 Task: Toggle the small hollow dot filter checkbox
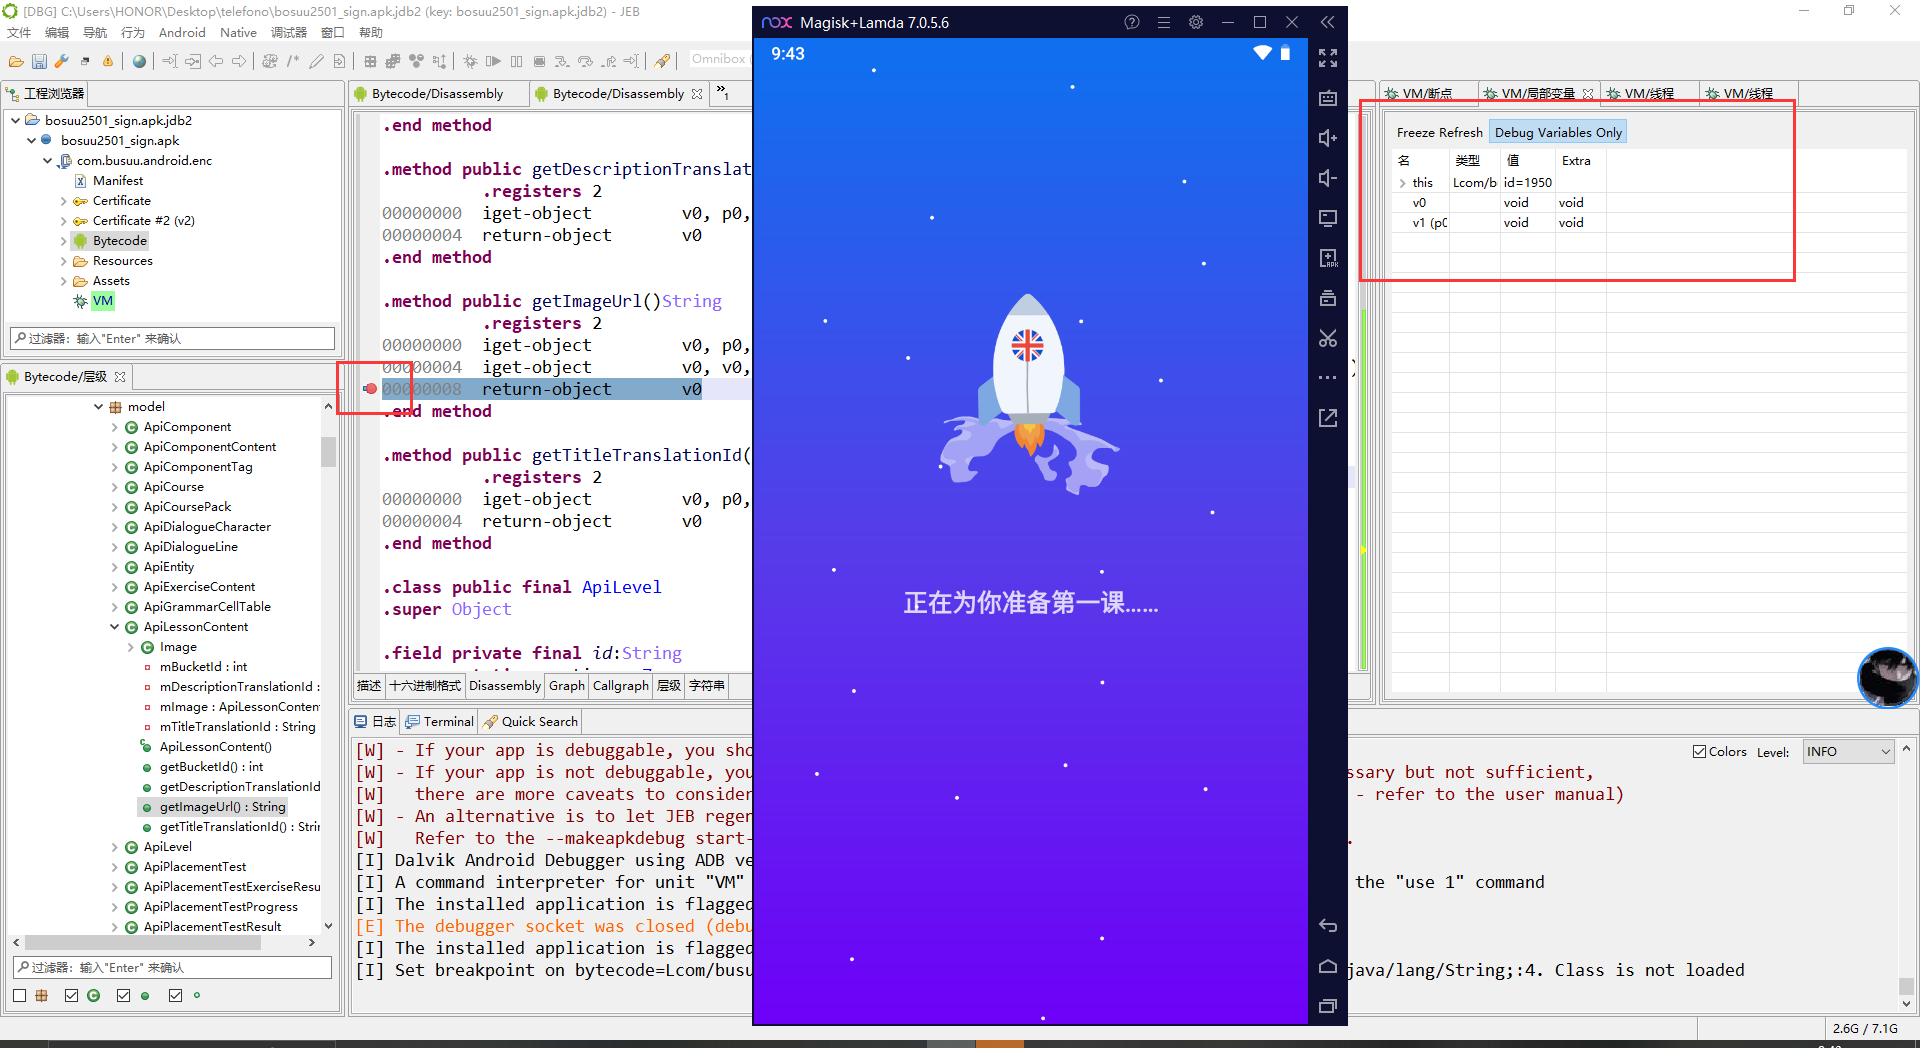(x=175, y=995)
